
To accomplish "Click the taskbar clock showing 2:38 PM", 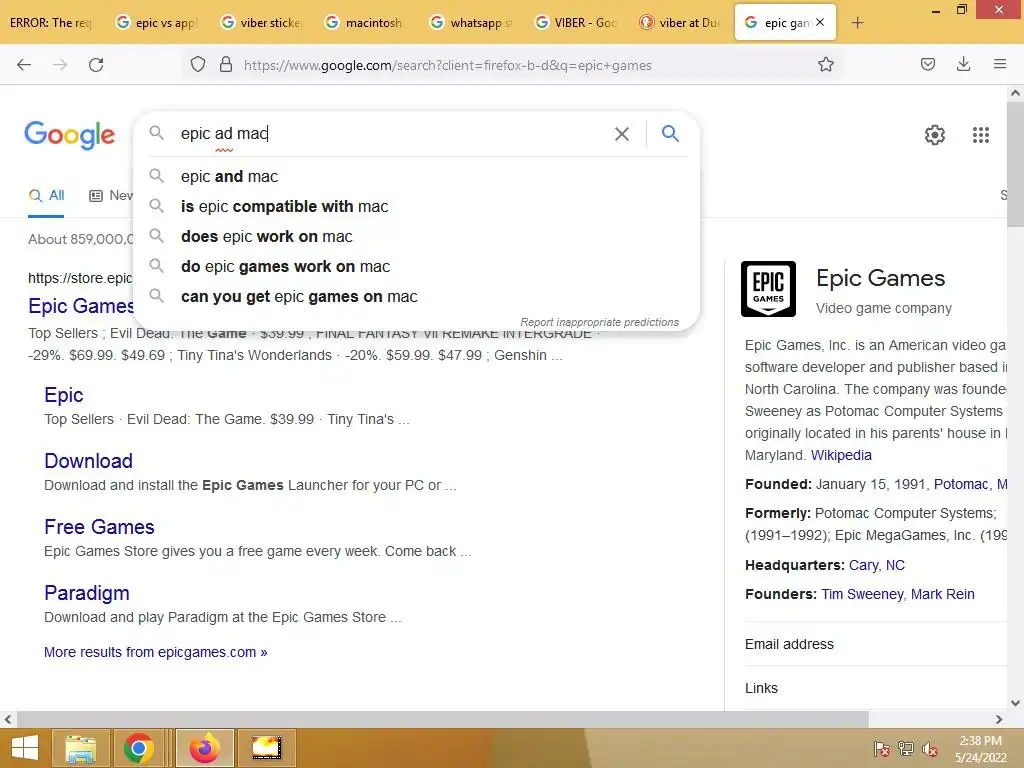I will click(x=980, y=749).
